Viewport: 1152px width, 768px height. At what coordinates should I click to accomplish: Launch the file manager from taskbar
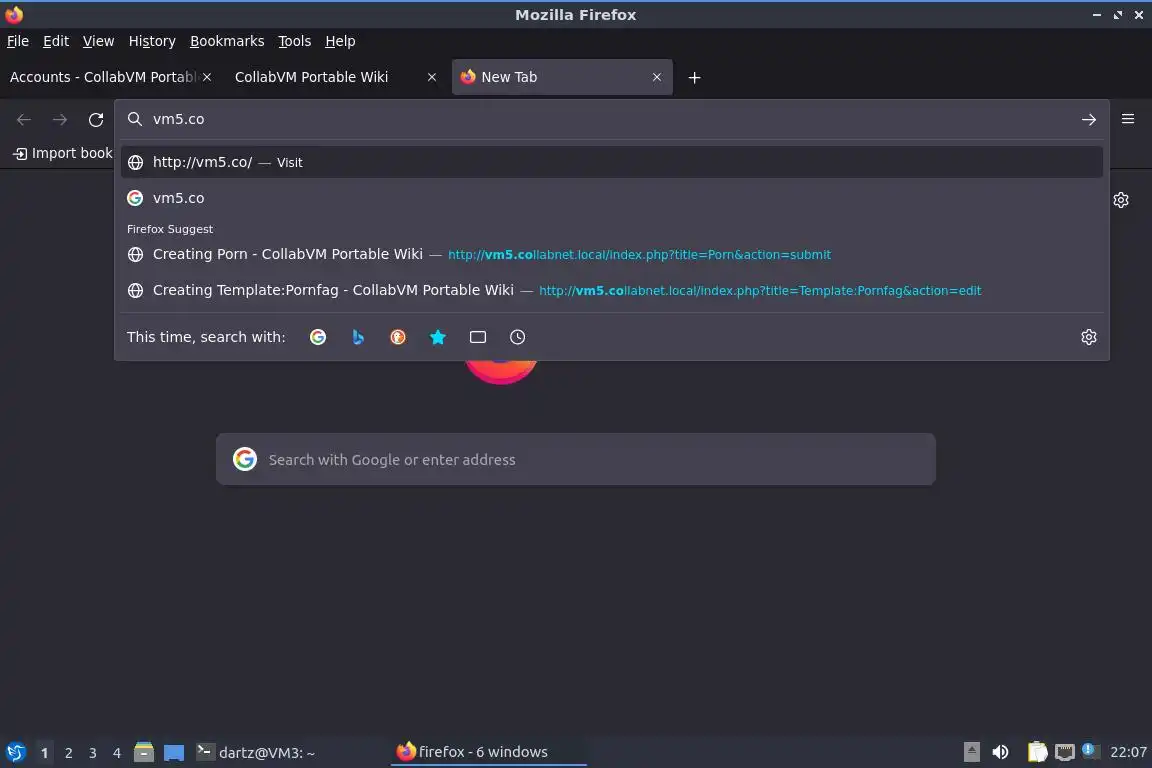144,752
